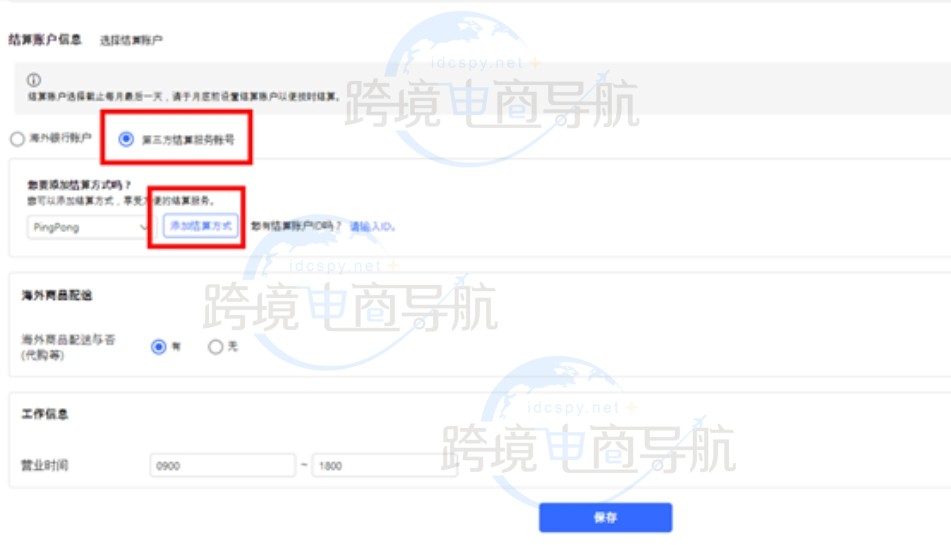
Task: Focus the business start time field 0900
Action: coord(223,466)
